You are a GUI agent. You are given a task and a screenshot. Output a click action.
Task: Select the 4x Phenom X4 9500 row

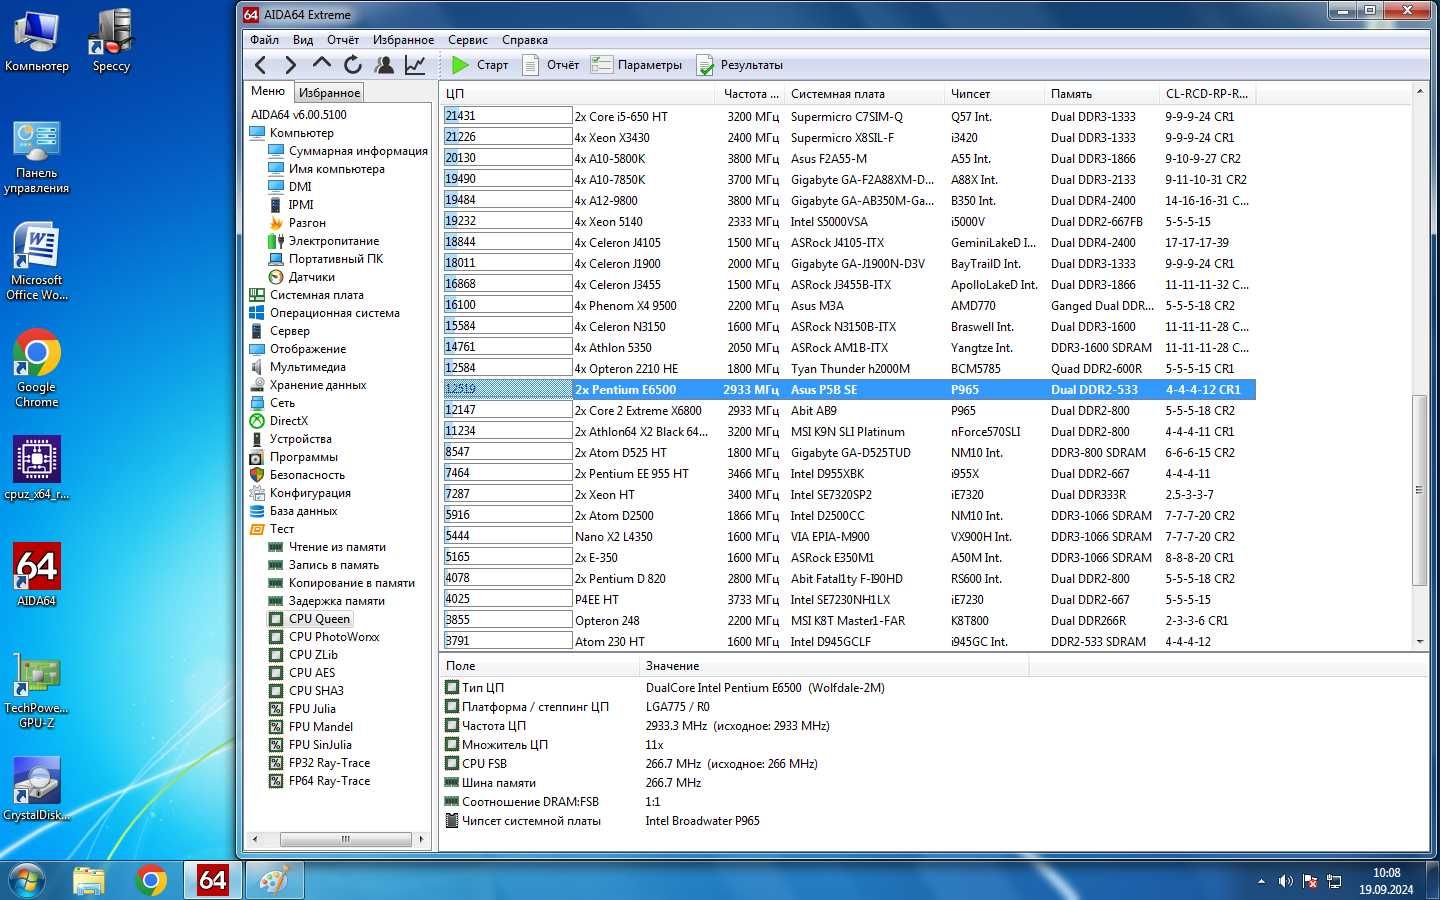pos(849,306)
